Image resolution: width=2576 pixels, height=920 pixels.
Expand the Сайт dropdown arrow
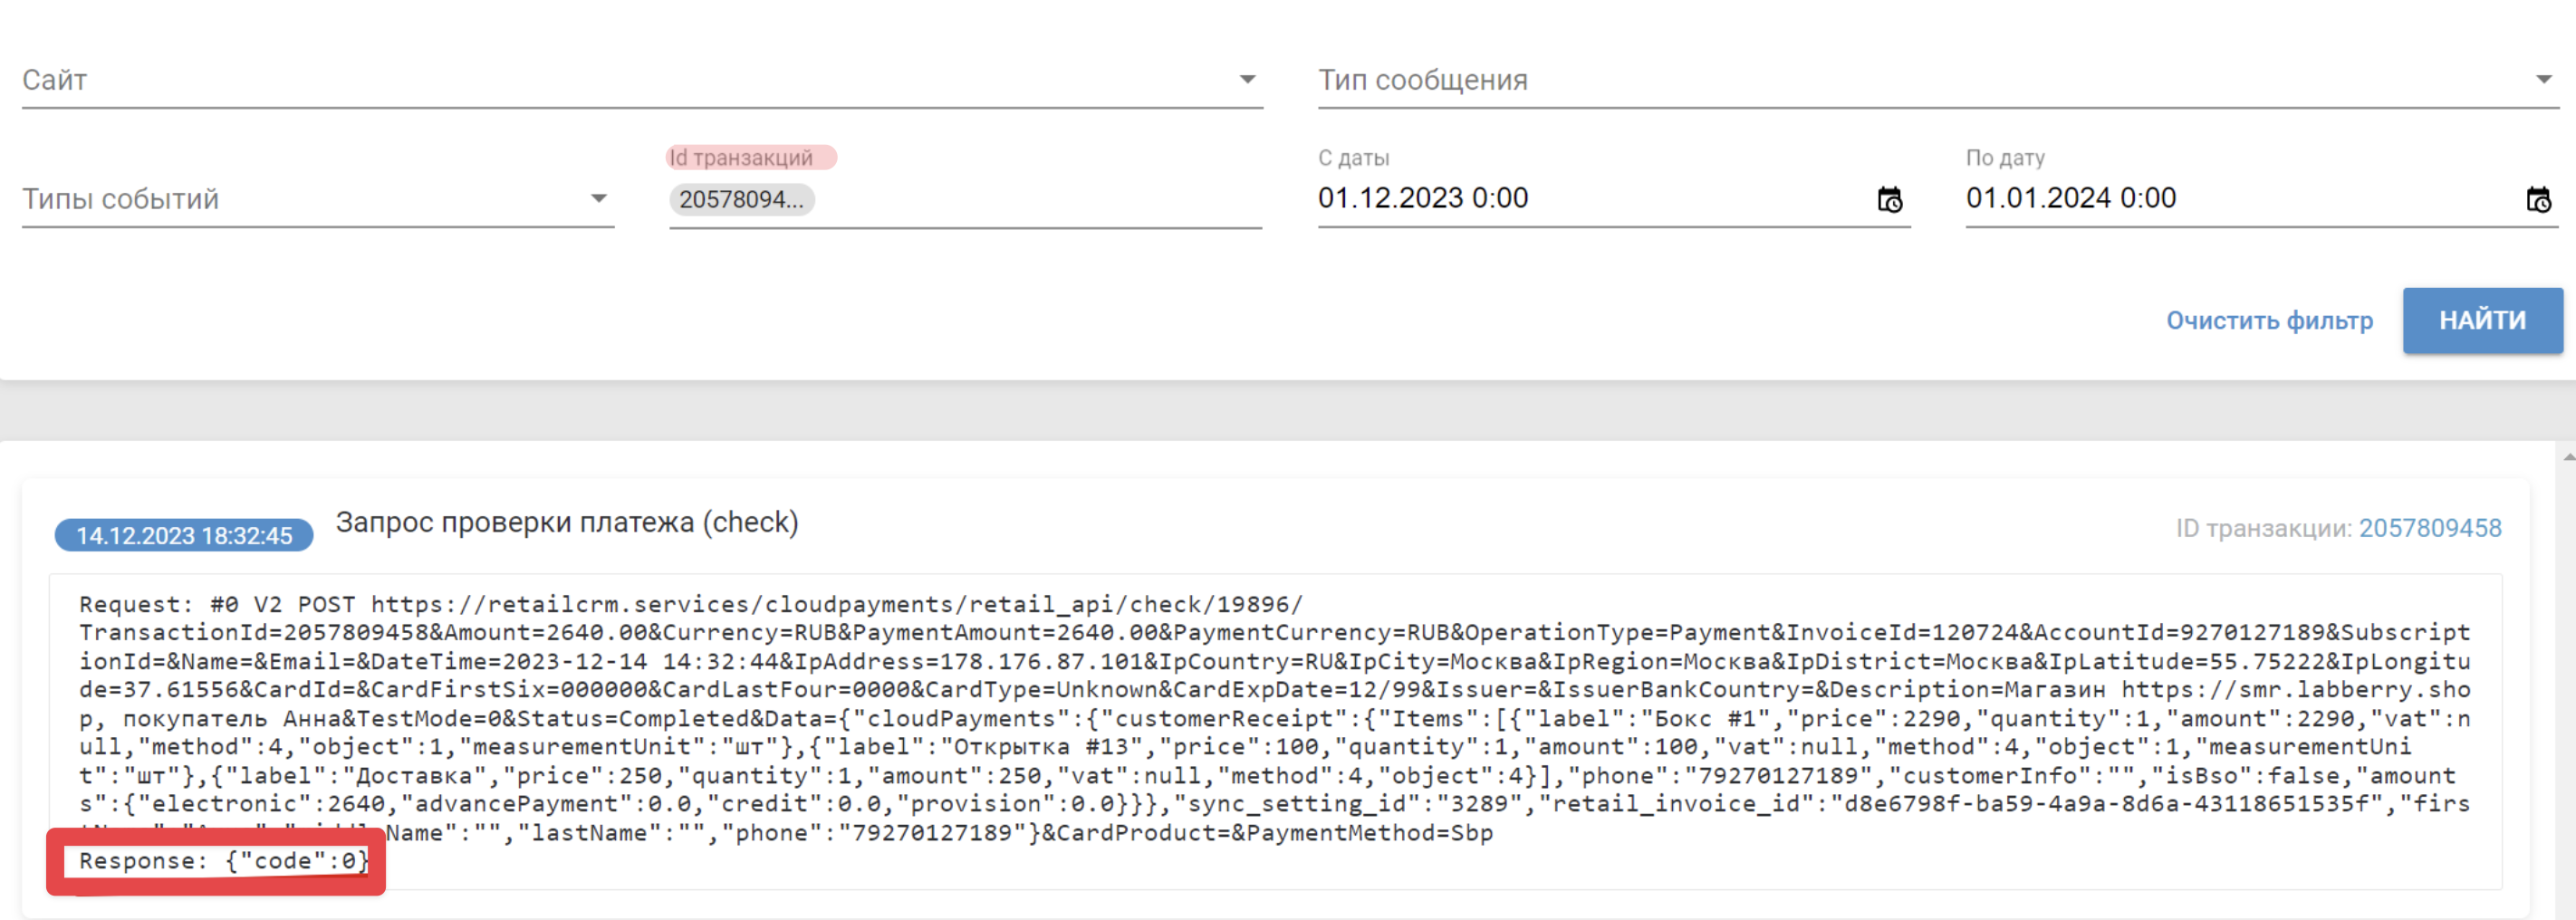click(x=1247, y=79)
